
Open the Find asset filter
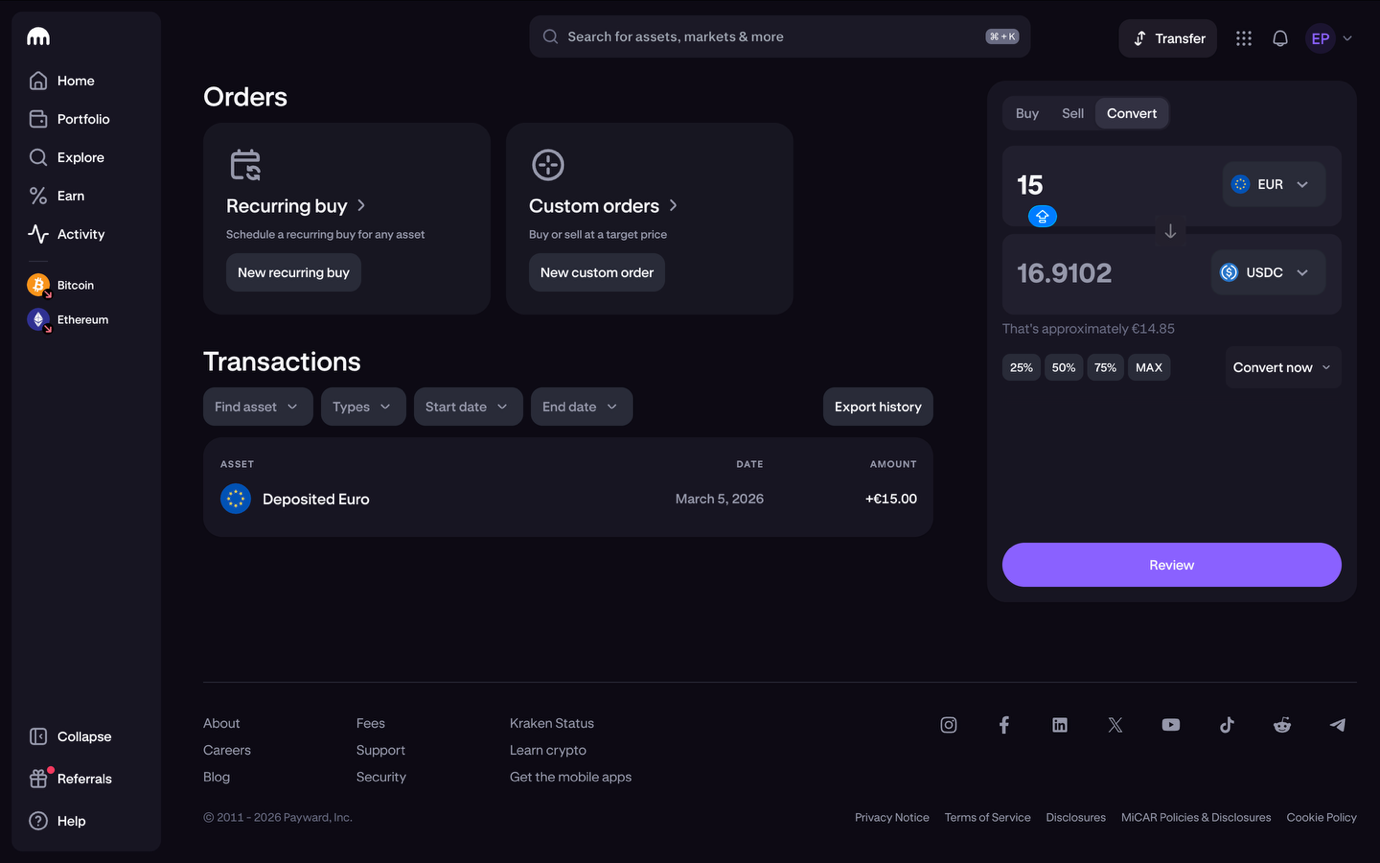(258, 407)
